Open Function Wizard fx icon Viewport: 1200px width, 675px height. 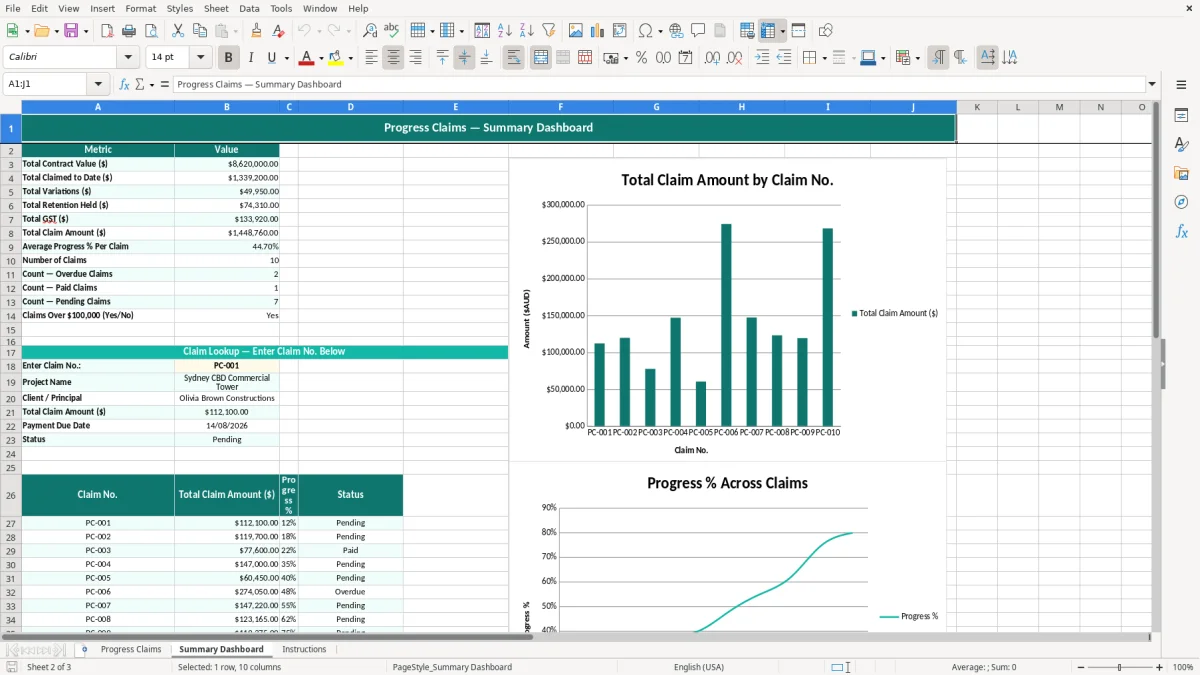pyautogui.click(x=124, y=84)
